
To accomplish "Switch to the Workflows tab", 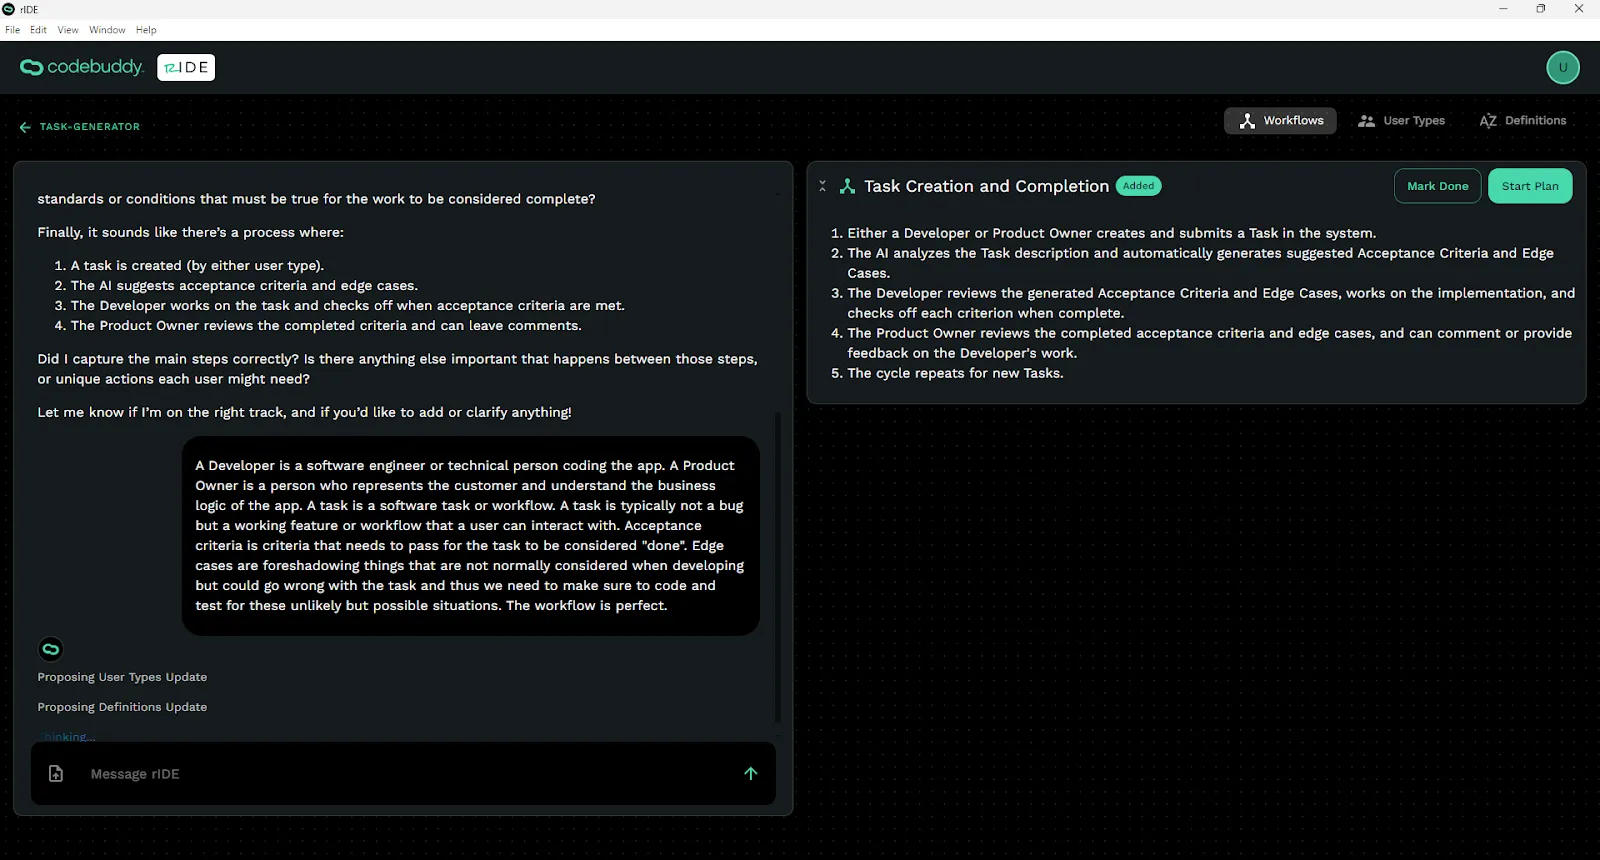I will [1280, 121].
